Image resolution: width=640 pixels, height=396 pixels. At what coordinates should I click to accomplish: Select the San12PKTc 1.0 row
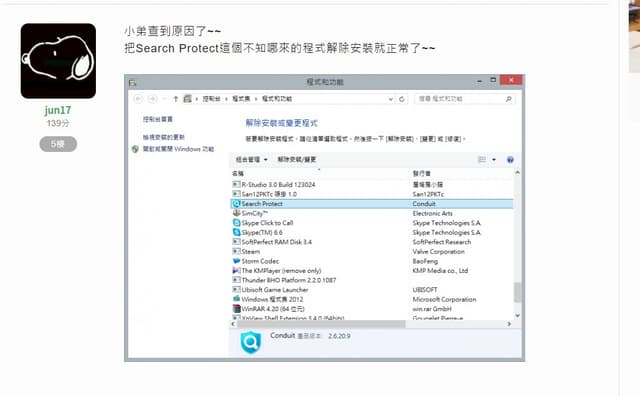[372, 194]
